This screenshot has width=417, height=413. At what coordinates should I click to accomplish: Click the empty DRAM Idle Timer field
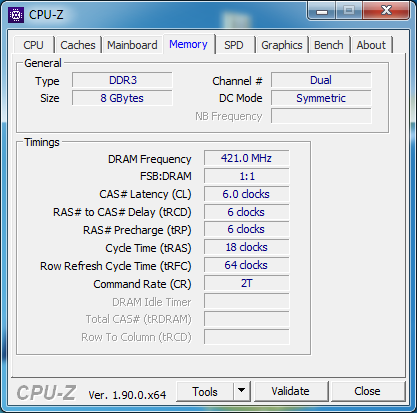pyautogui.click(x=247, y=301)
